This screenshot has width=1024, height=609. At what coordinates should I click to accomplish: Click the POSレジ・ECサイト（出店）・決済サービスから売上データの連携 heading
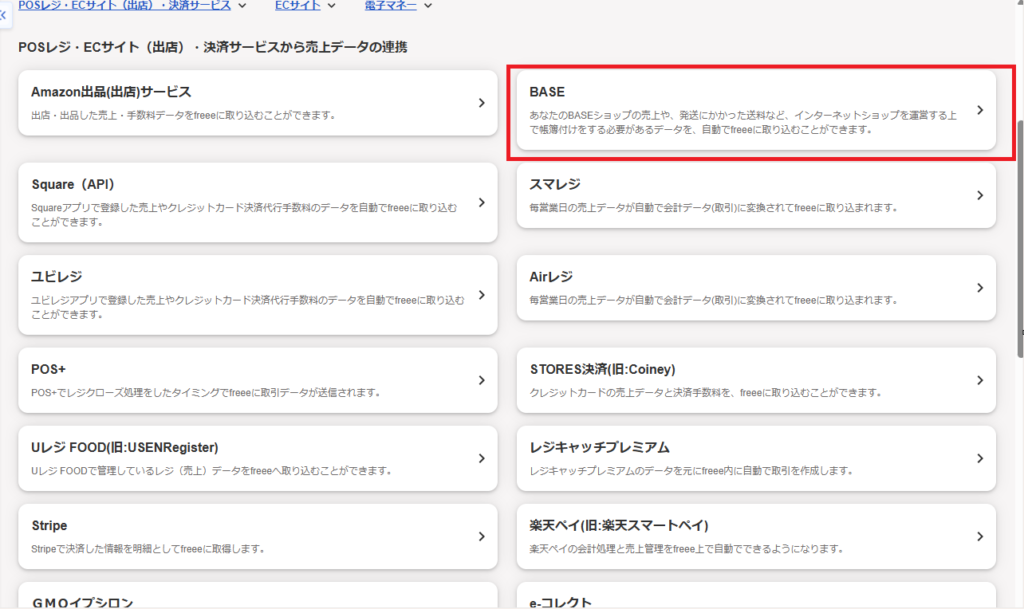coord(213,47)
